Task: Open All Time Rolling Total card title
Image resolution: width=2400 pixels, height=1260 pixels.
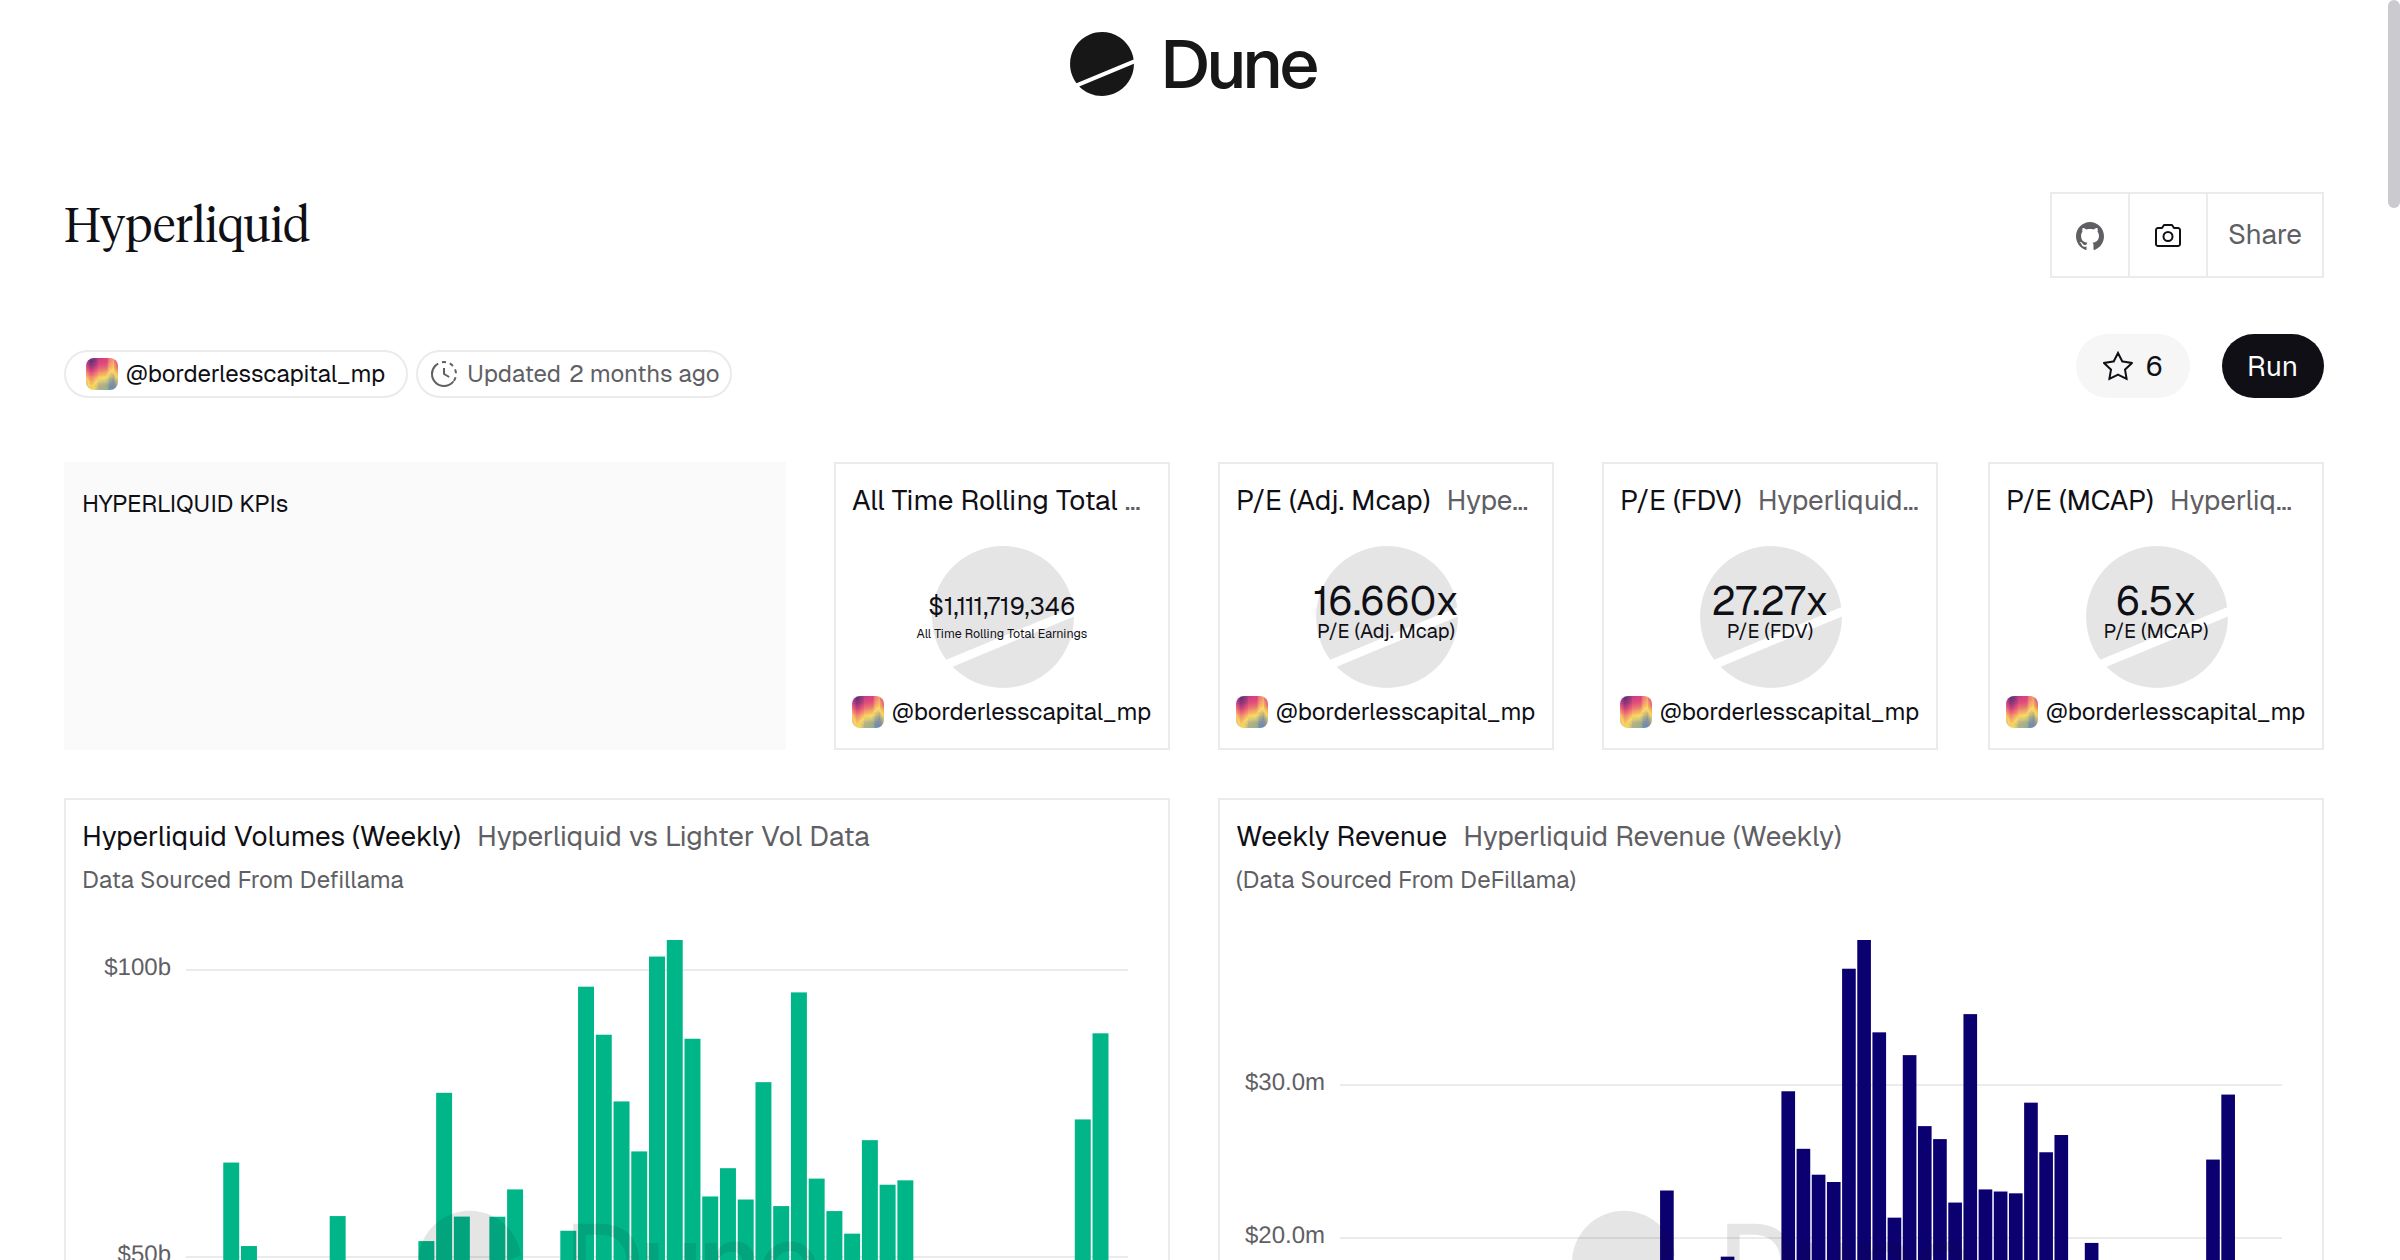Action: (x=995, y=501)
